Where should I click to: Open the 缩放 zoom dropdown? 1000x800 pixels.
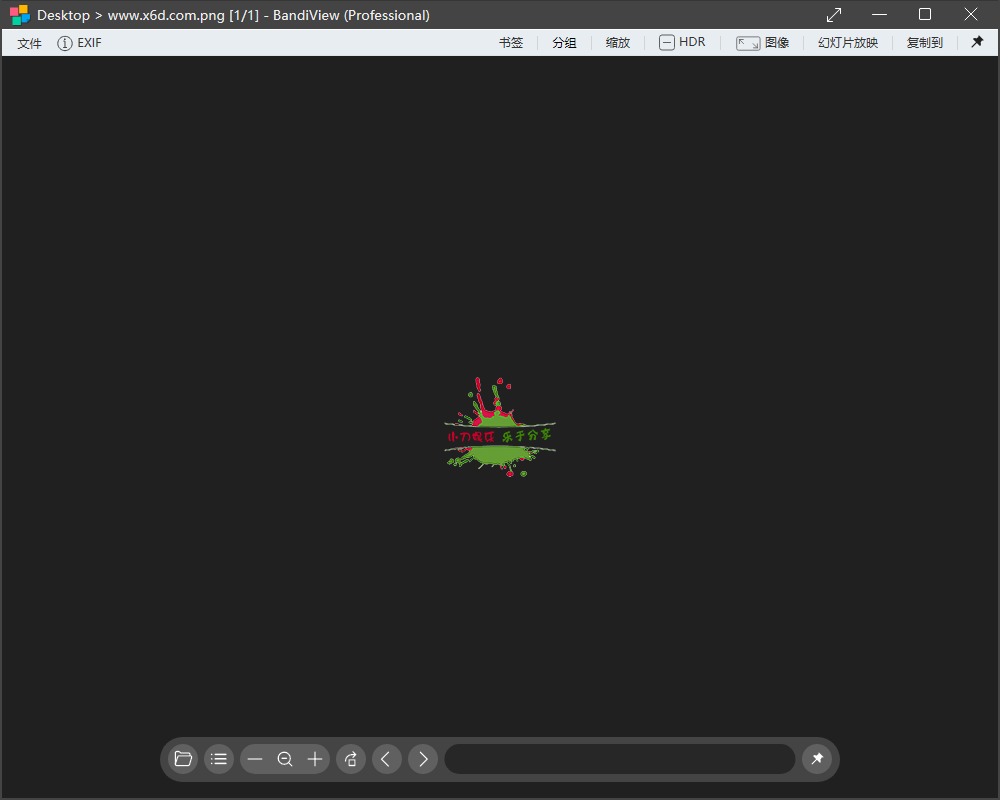coord(617,42)
